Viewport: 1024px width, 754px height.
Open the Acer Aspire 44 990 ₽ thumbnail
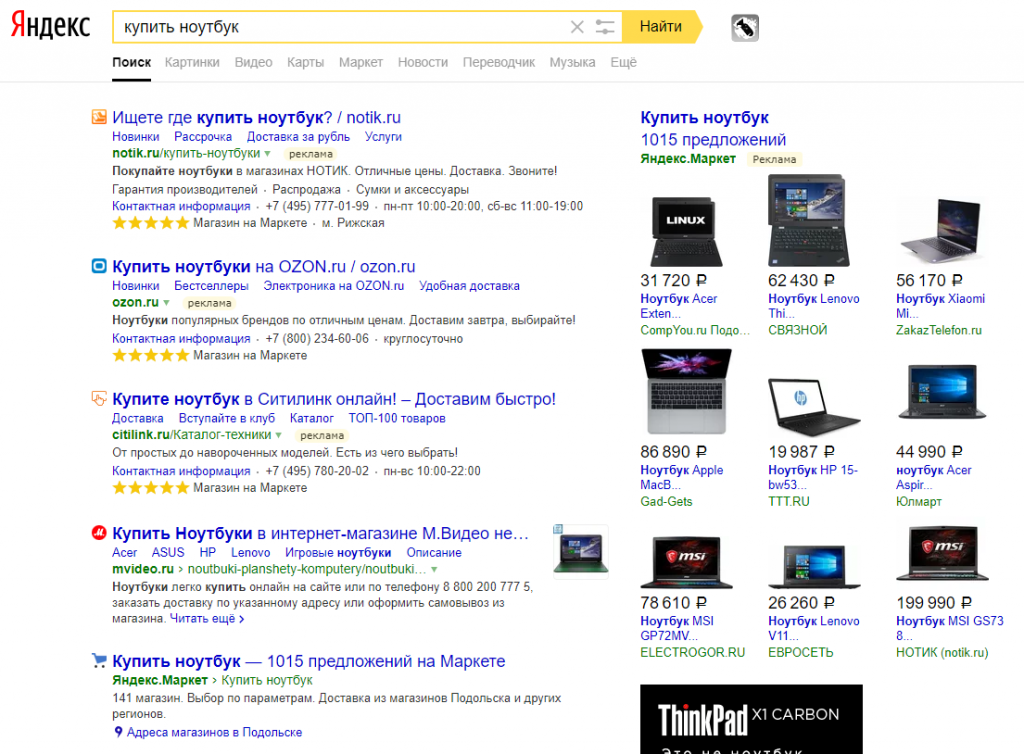[942, 392]
